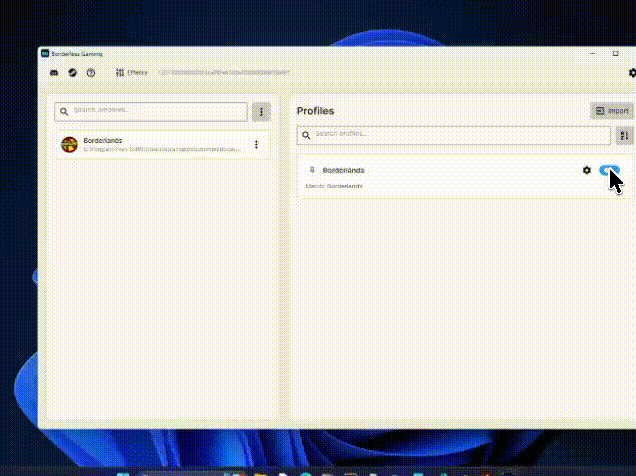
Task: Open the help question mark icon
Action: pos(91,73)
